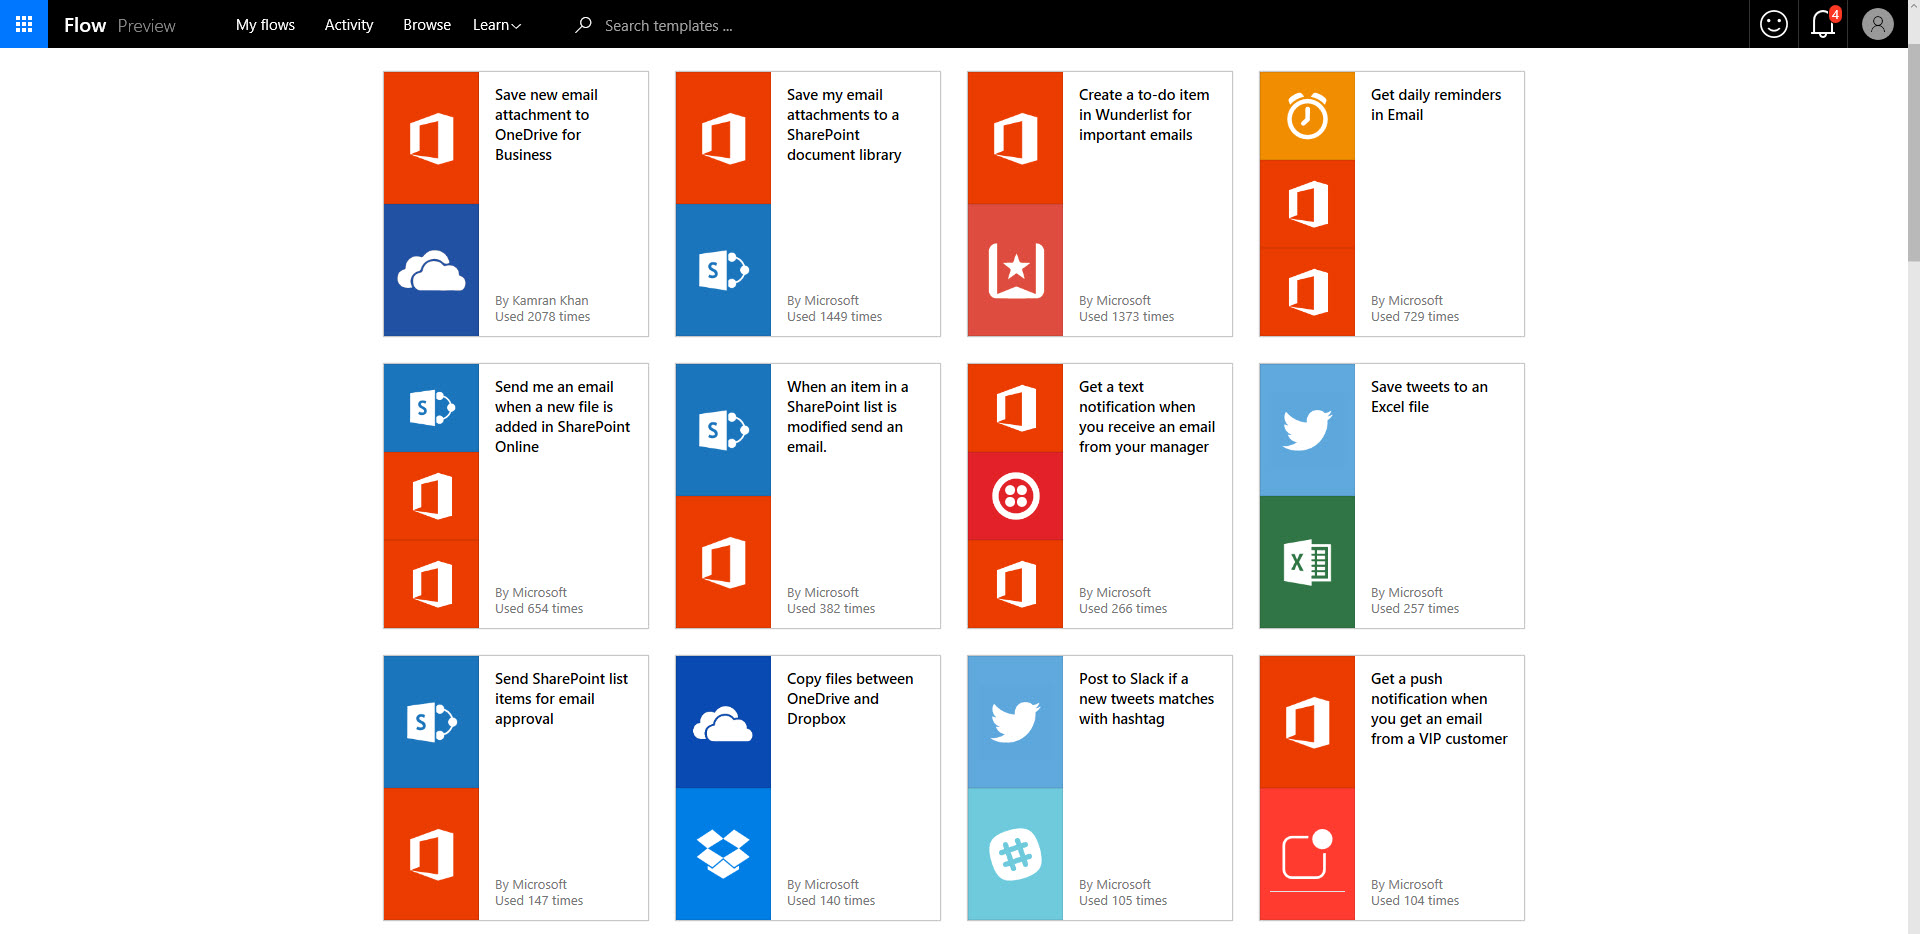This screenshot has width=1920, height=934.
Task: Click the Flow logo text
Action: point(85,25)
